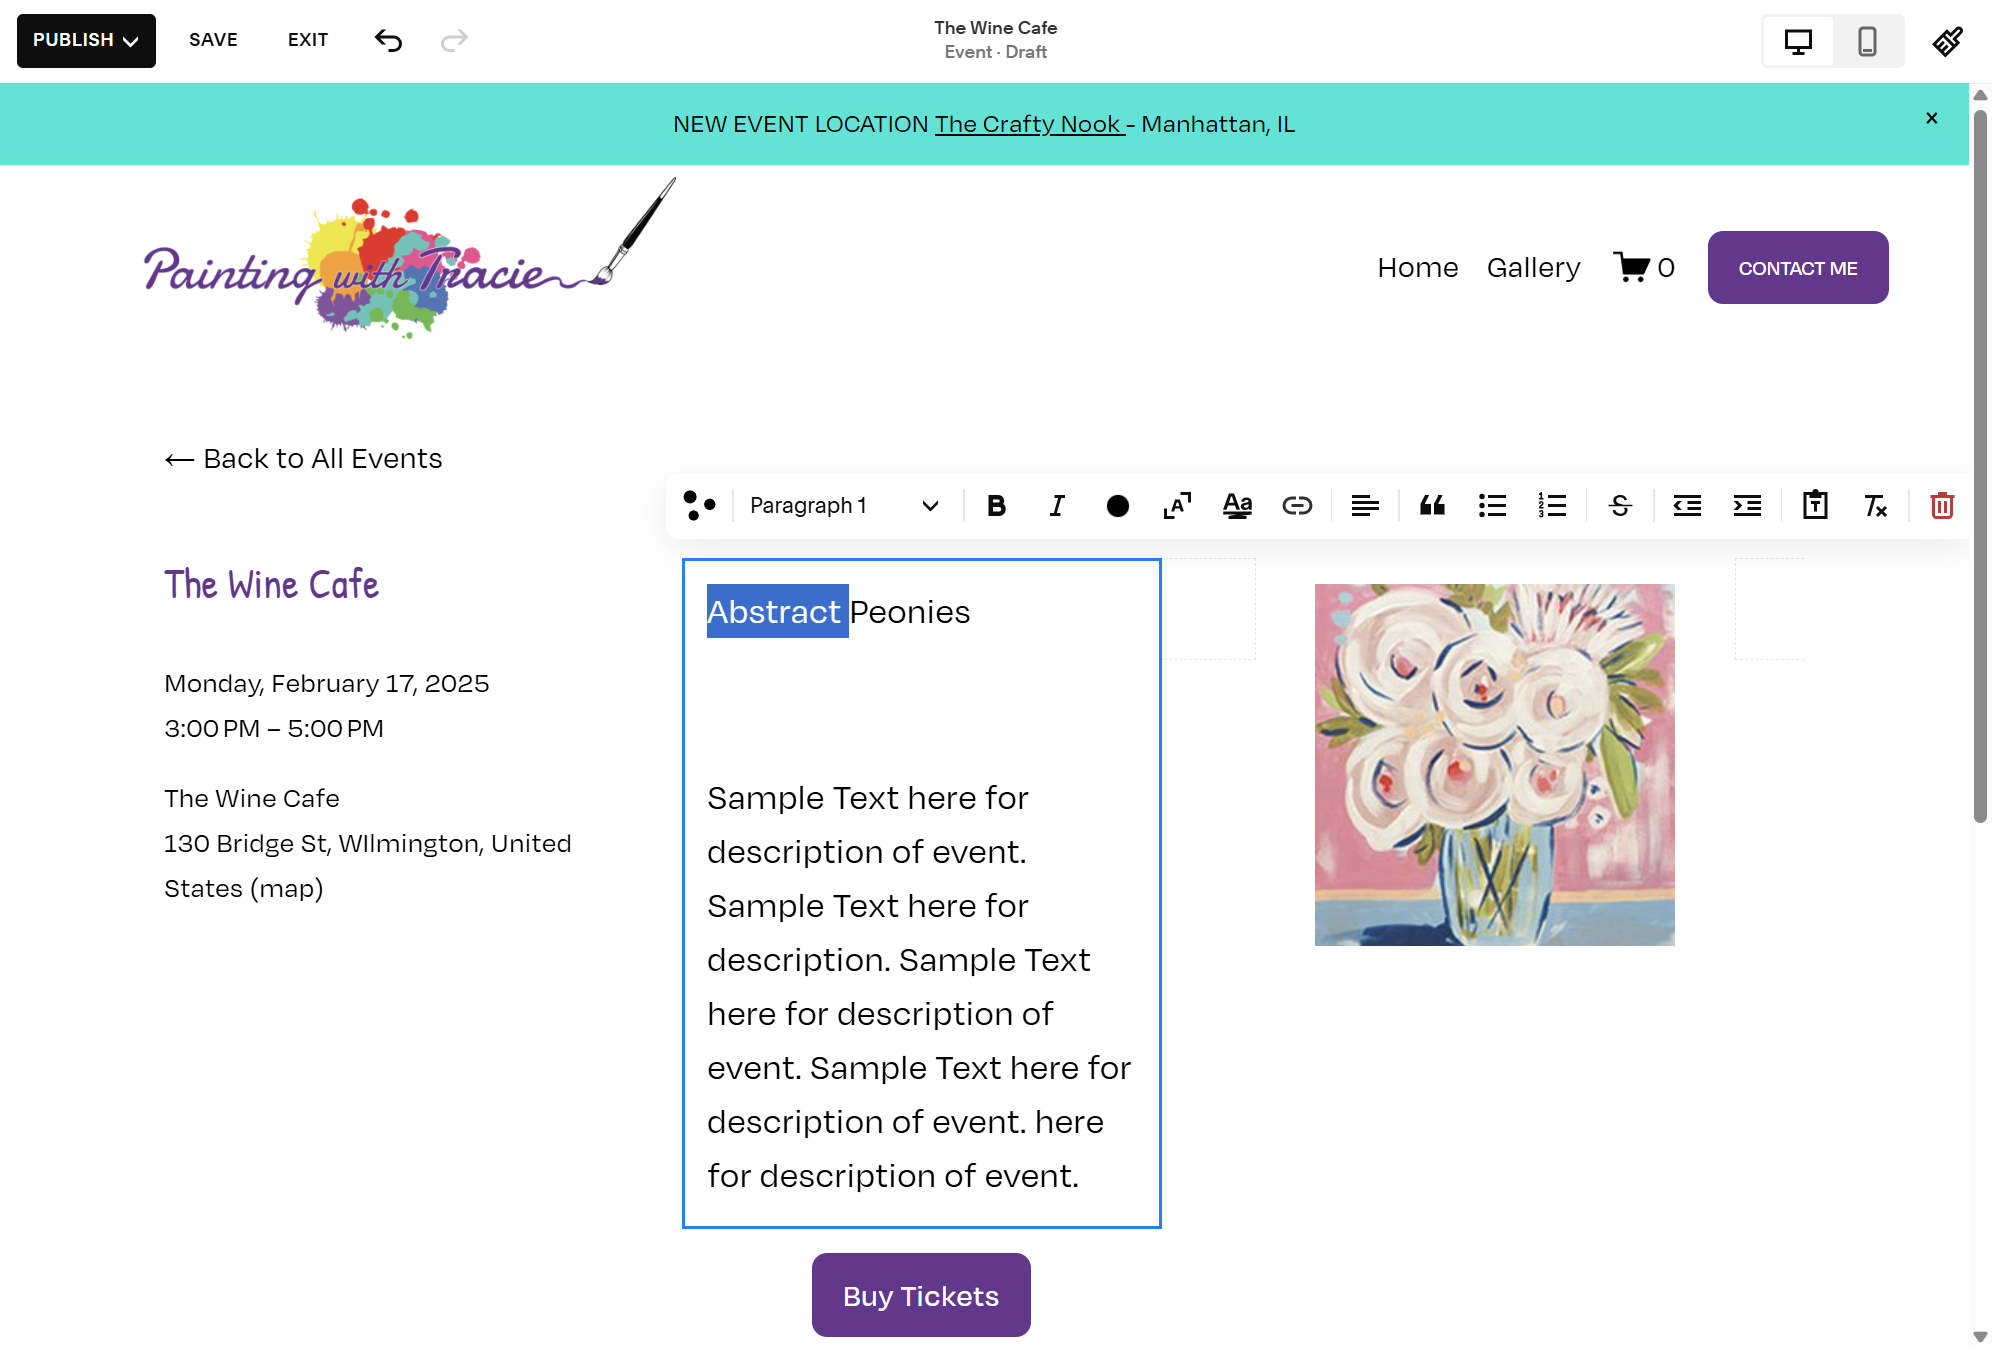Insert a link with chain icon
1992x1347 pixels.
[1297, 506]
